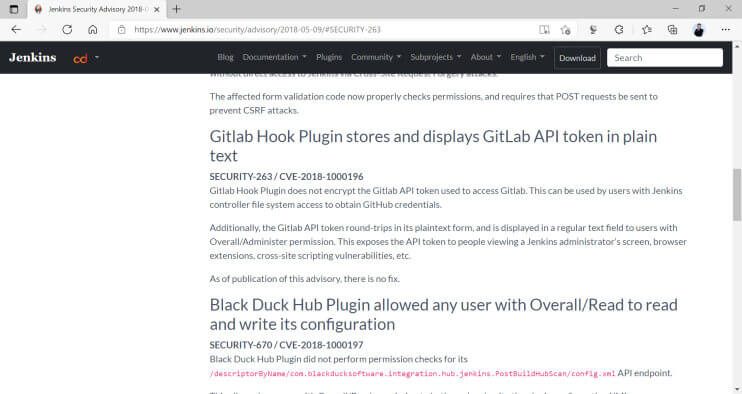This screenshot has height=394, width=742.
Task: Add this page to favorites star icon
Action: point(565,30)
